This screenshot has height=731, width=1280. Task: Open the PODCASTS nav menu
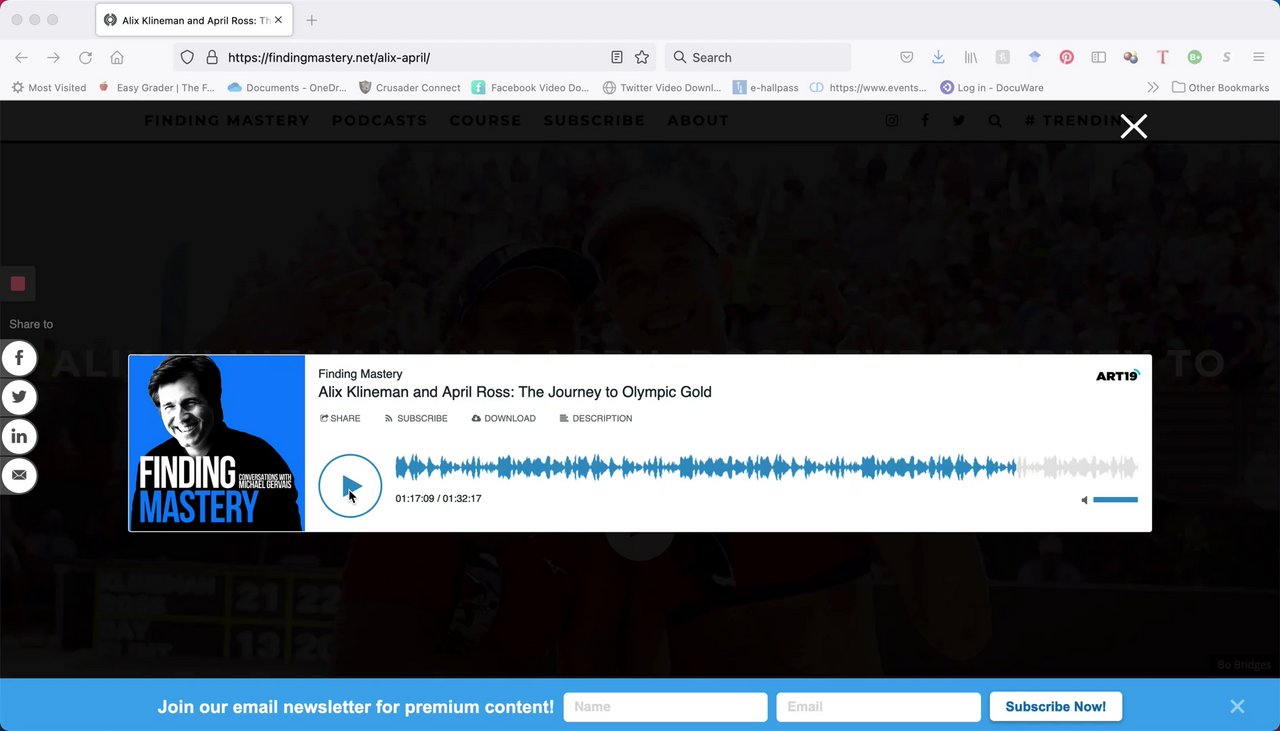point(380,120)
